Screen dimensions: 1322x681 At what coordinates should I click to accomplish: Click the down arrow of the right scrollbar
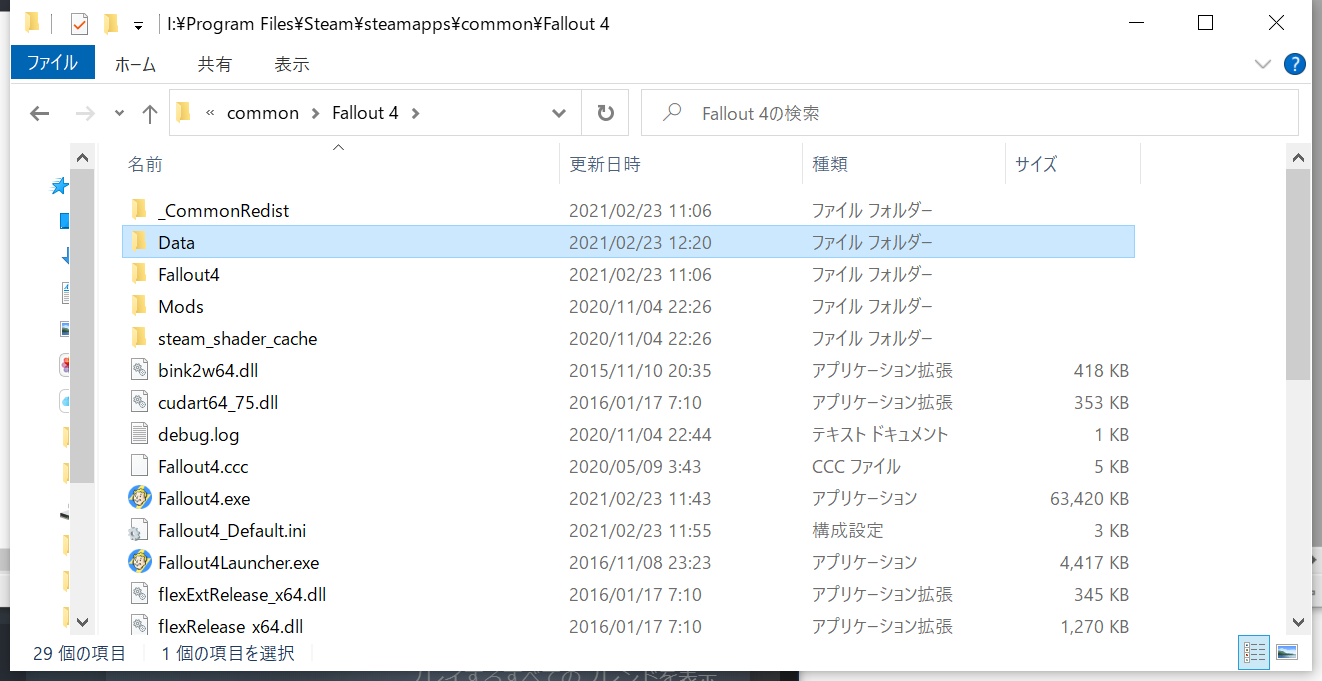1299,620
